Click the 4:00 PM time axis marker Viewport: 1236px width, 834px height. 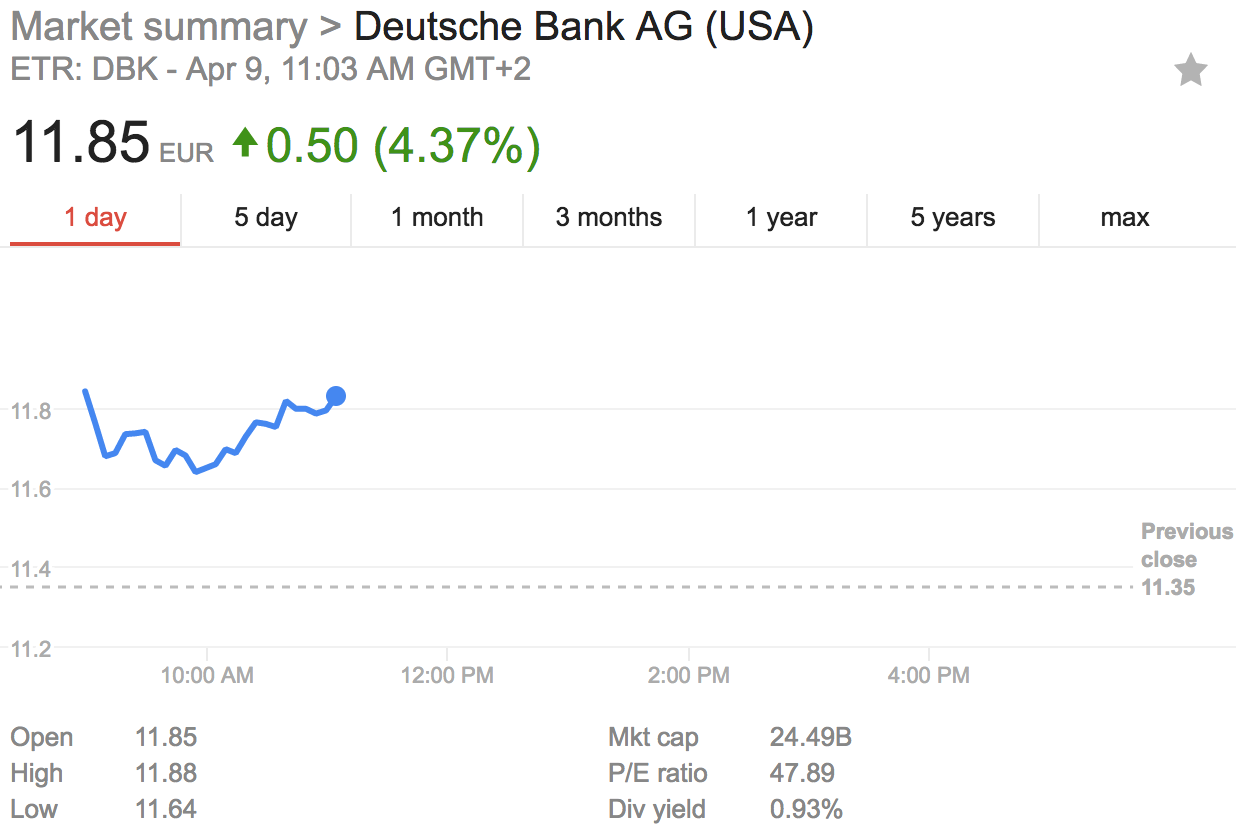click(x=928, y=676)
